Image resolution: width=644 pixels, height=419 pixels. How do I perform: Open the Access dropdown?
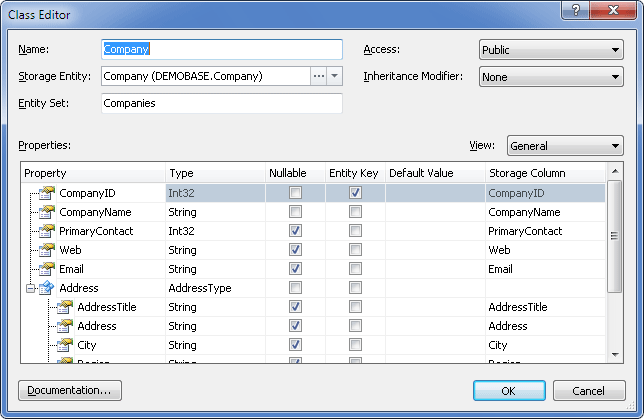tap(551, 50)
